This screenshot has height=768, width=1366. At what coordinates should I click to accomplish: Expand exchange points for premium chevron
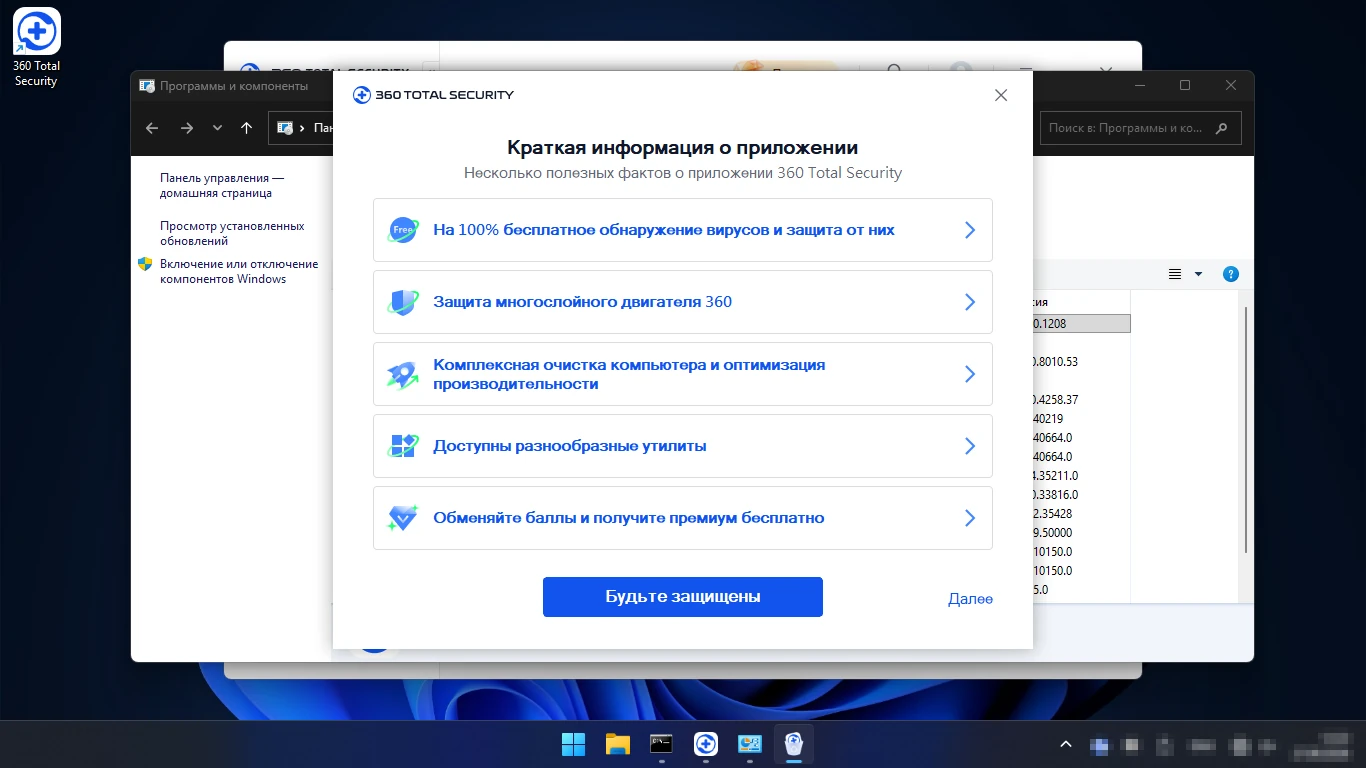969,518
